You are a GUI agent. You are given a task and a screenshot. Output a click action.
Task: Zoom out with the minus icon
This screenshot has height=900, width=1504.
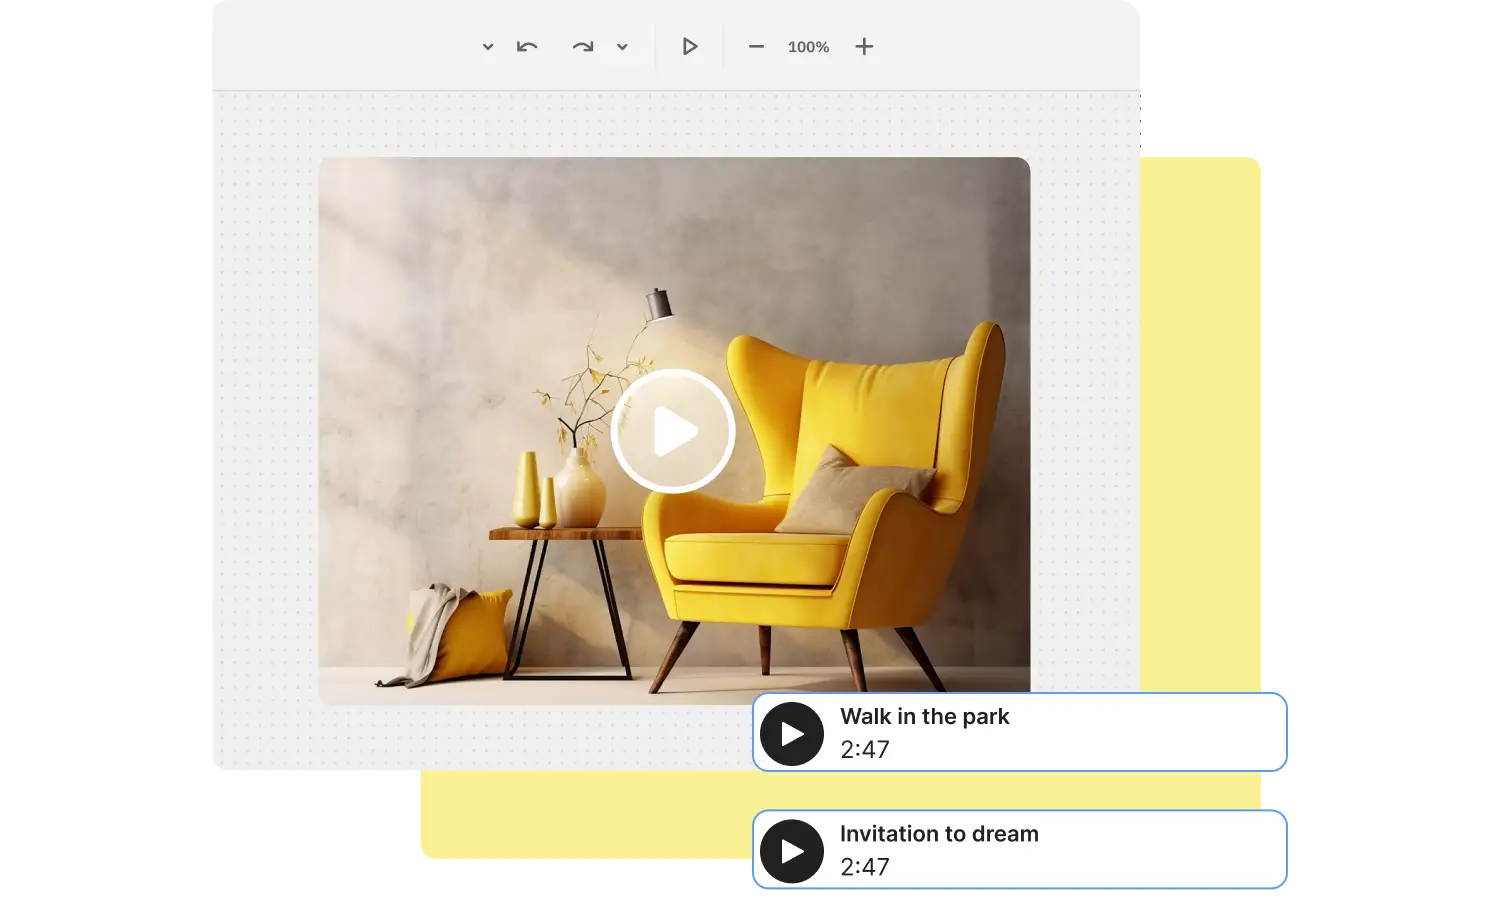(x=756, y=46)
